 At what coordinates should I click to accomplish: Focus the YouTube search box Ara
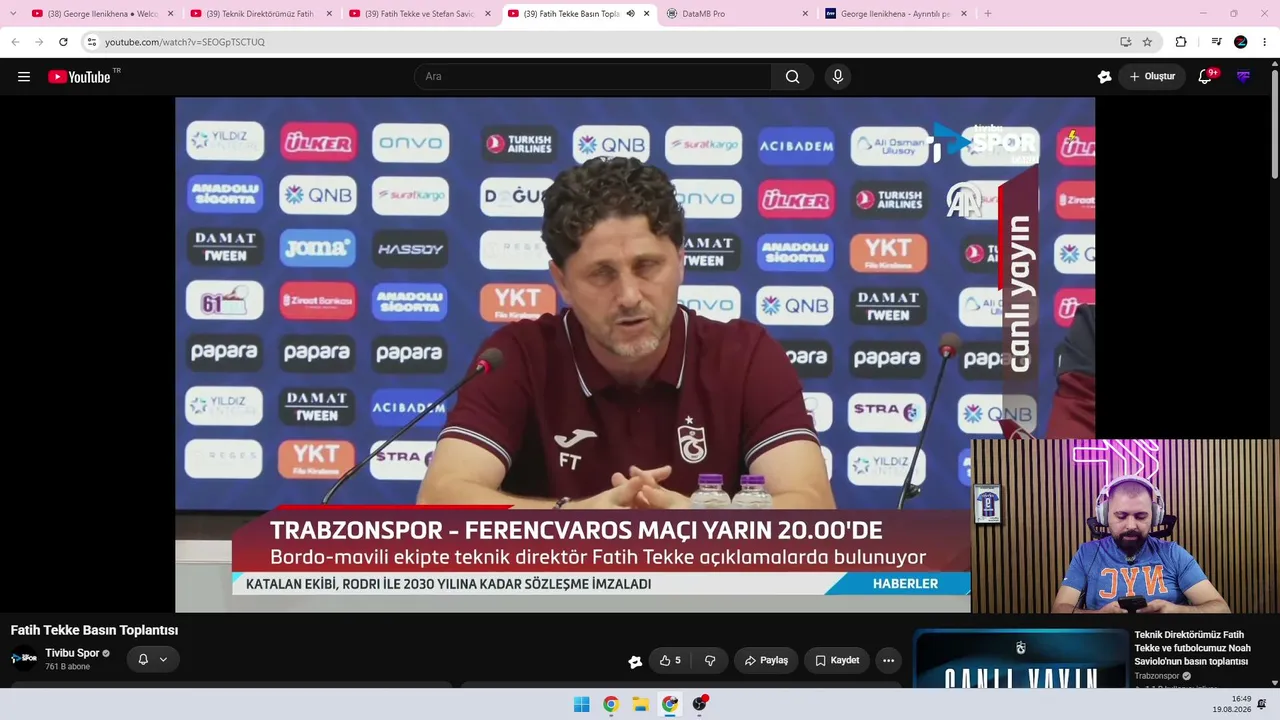(x=593, y=77)
